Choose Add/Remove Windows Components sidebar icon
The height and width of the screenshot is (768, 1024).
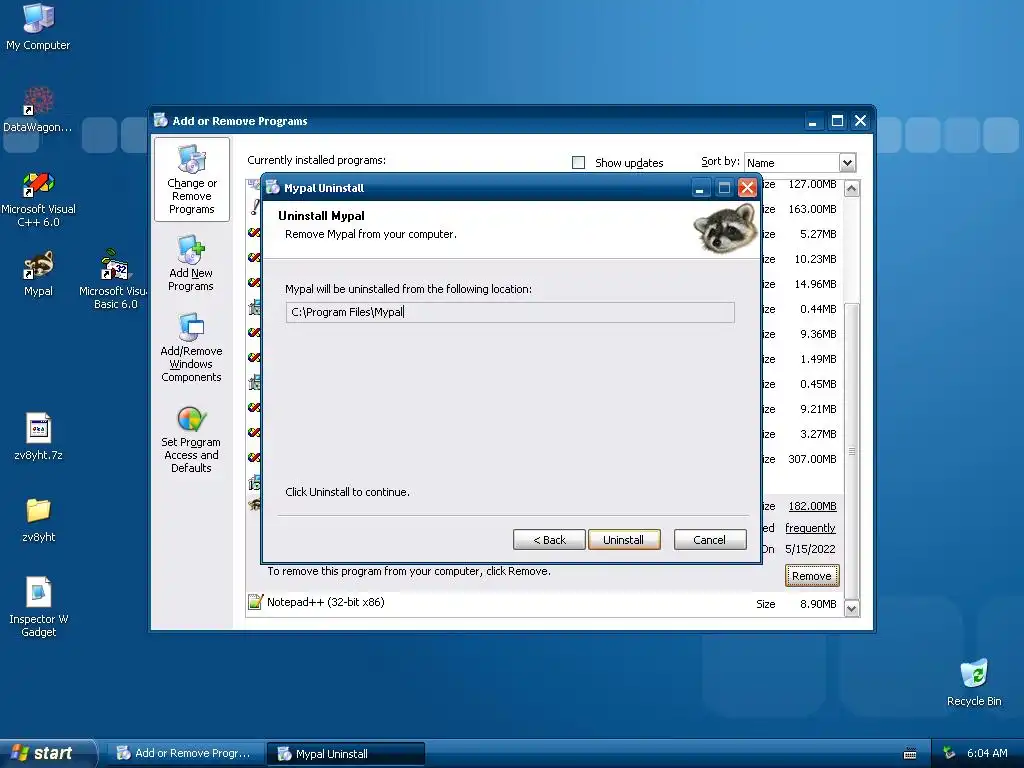point(191,347)
